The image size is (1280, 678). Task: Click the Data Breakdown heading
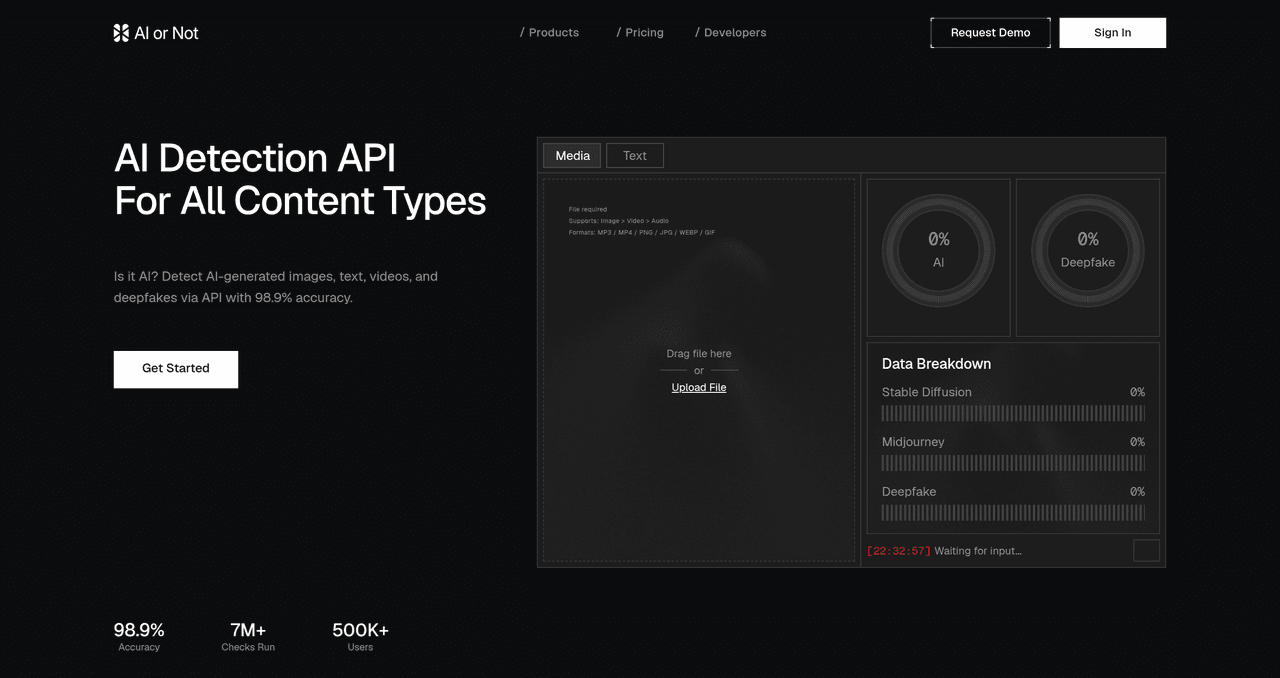(936, 364)
